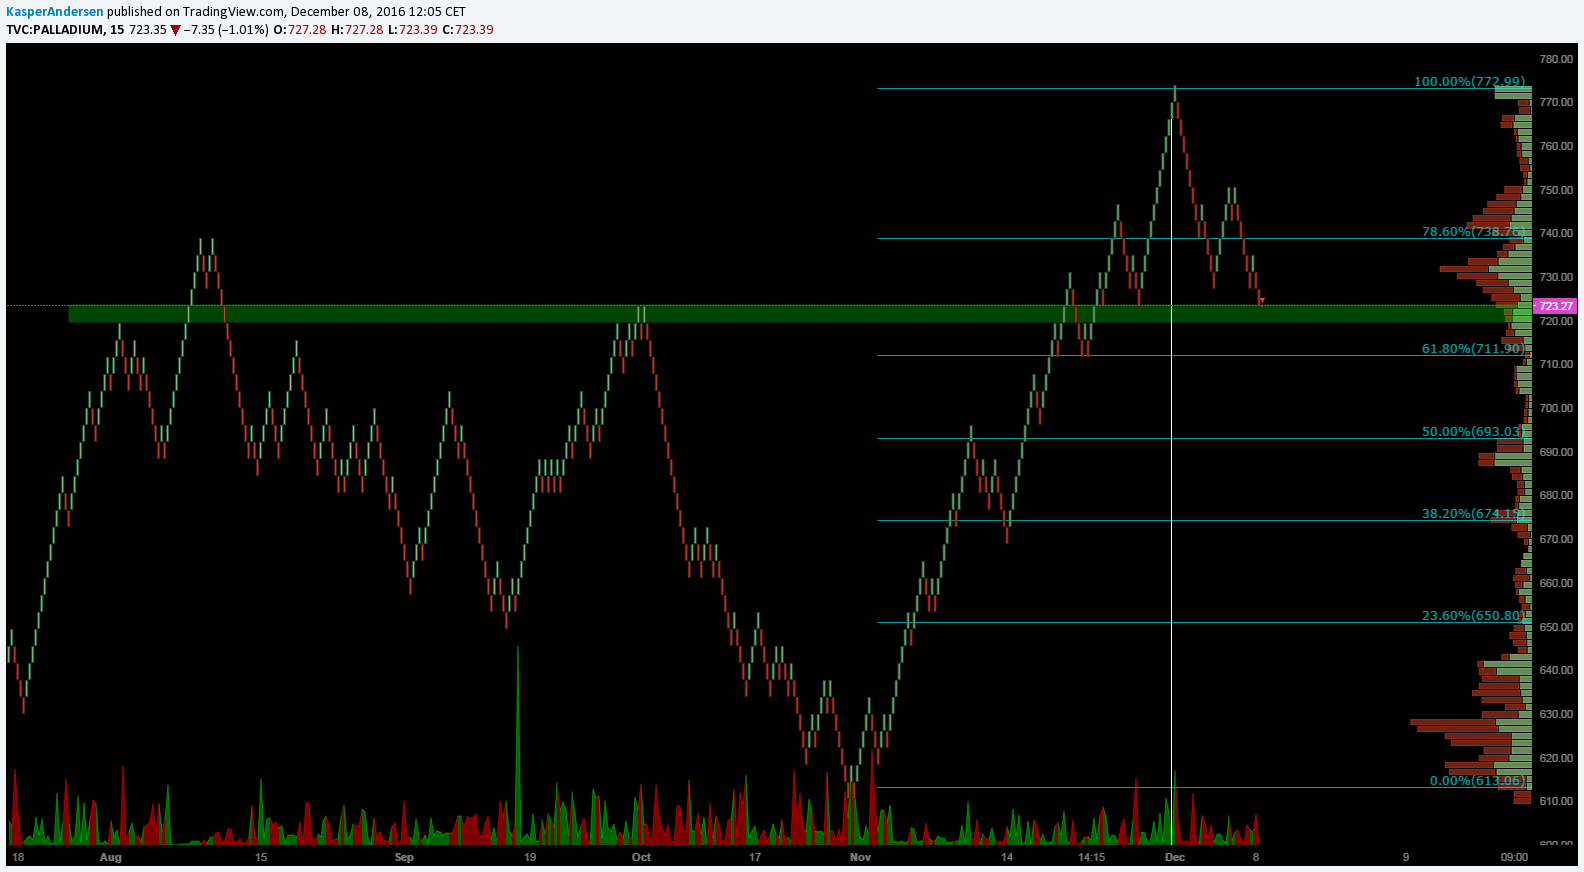
Task: Click the publish date December 08, 2016
Action: pos(348,12)
